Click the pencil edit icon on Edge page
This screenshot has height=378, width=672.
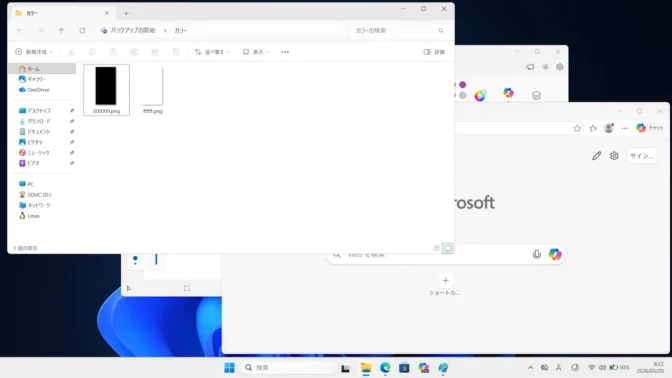(597, 156)
